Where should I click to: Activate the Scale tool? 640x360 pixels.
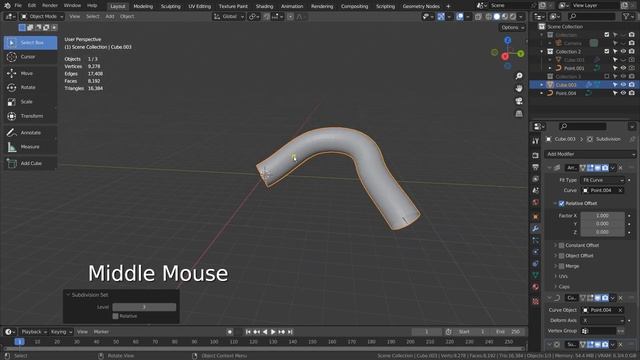tap(30, 102)
